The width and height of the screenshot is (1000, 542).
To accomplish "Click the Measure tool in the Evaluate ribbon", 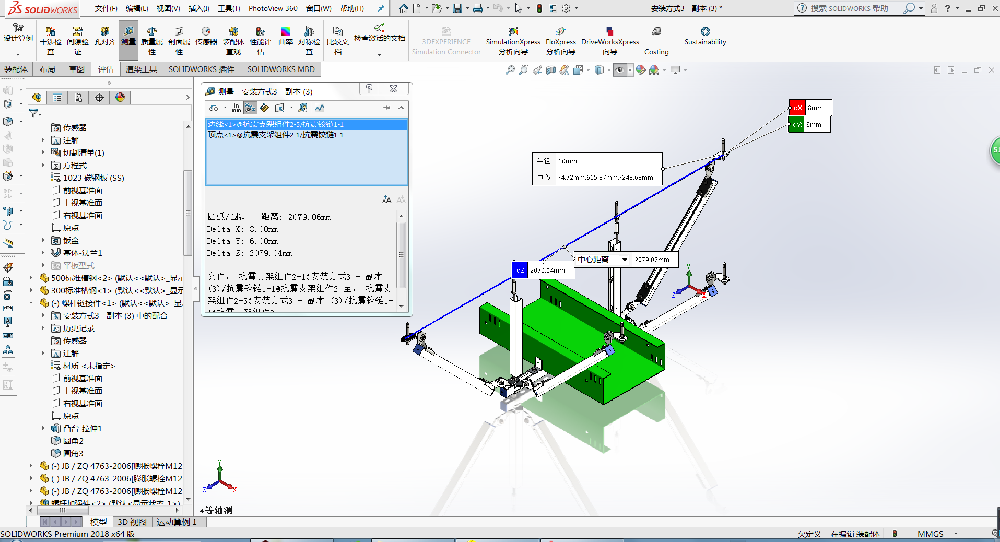I will tap(128, 35).
